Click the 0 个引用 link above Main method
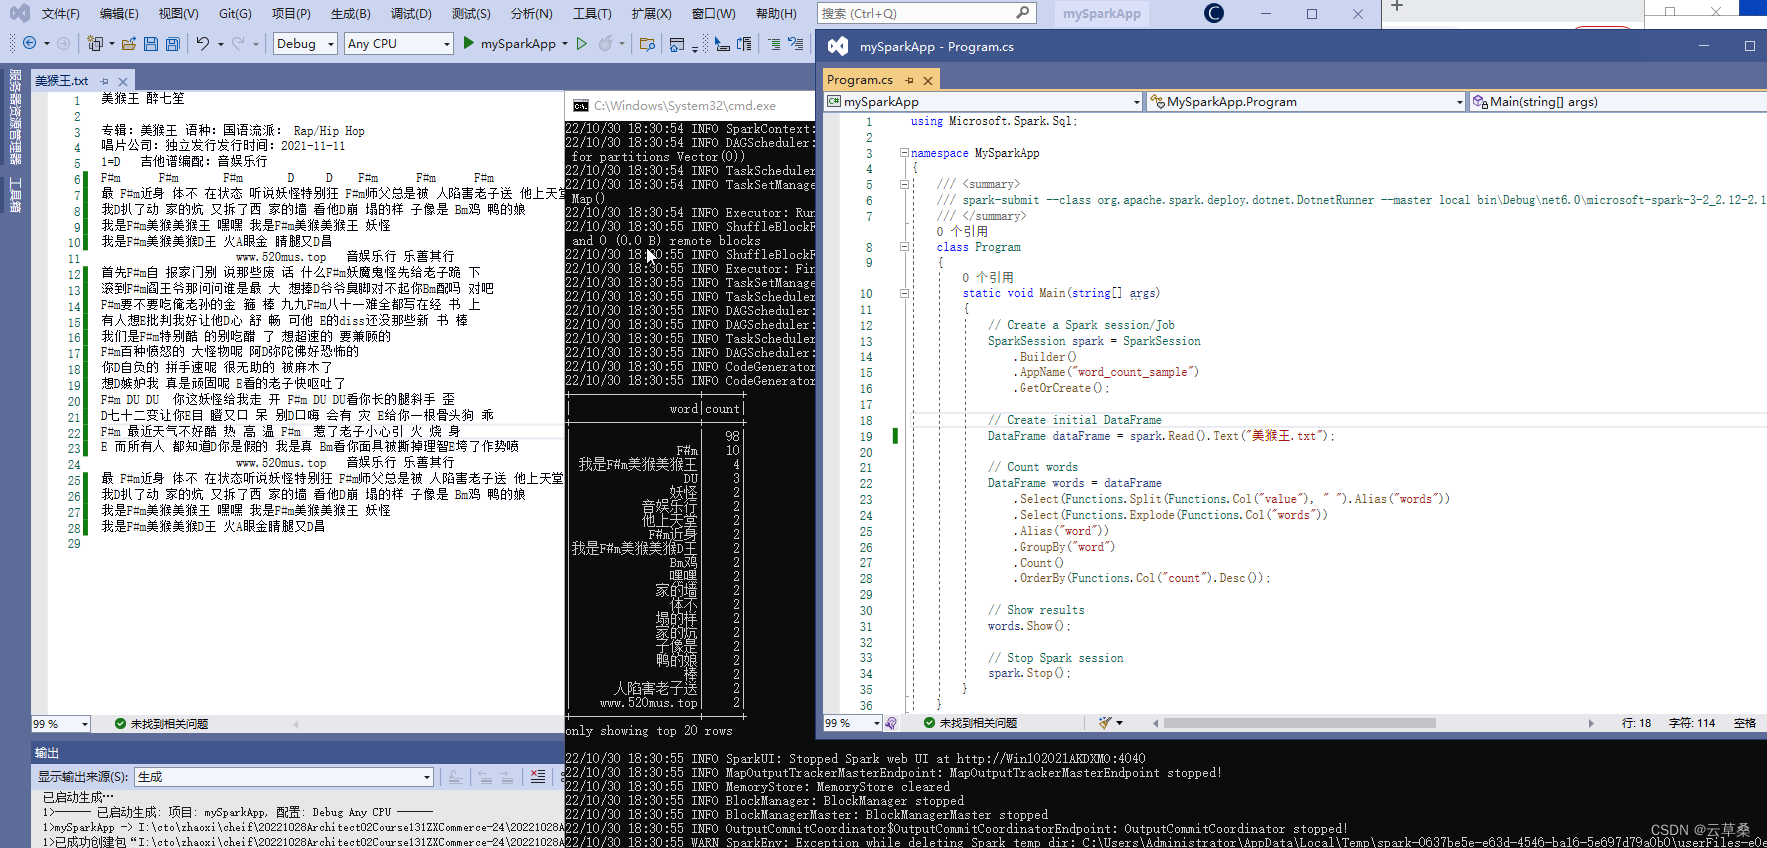This screenshot has height=848, width=1767. 988,277
